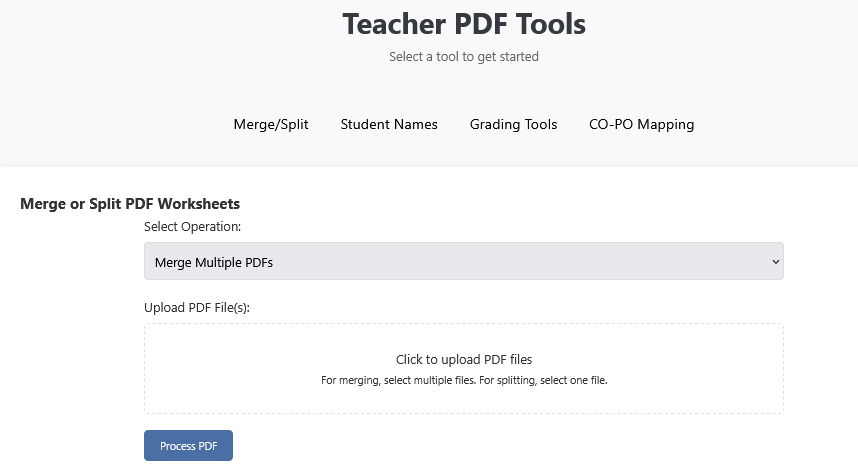Click the merging and splitting hint text
The image size is (858, 474).
click(x=464, y=380)
